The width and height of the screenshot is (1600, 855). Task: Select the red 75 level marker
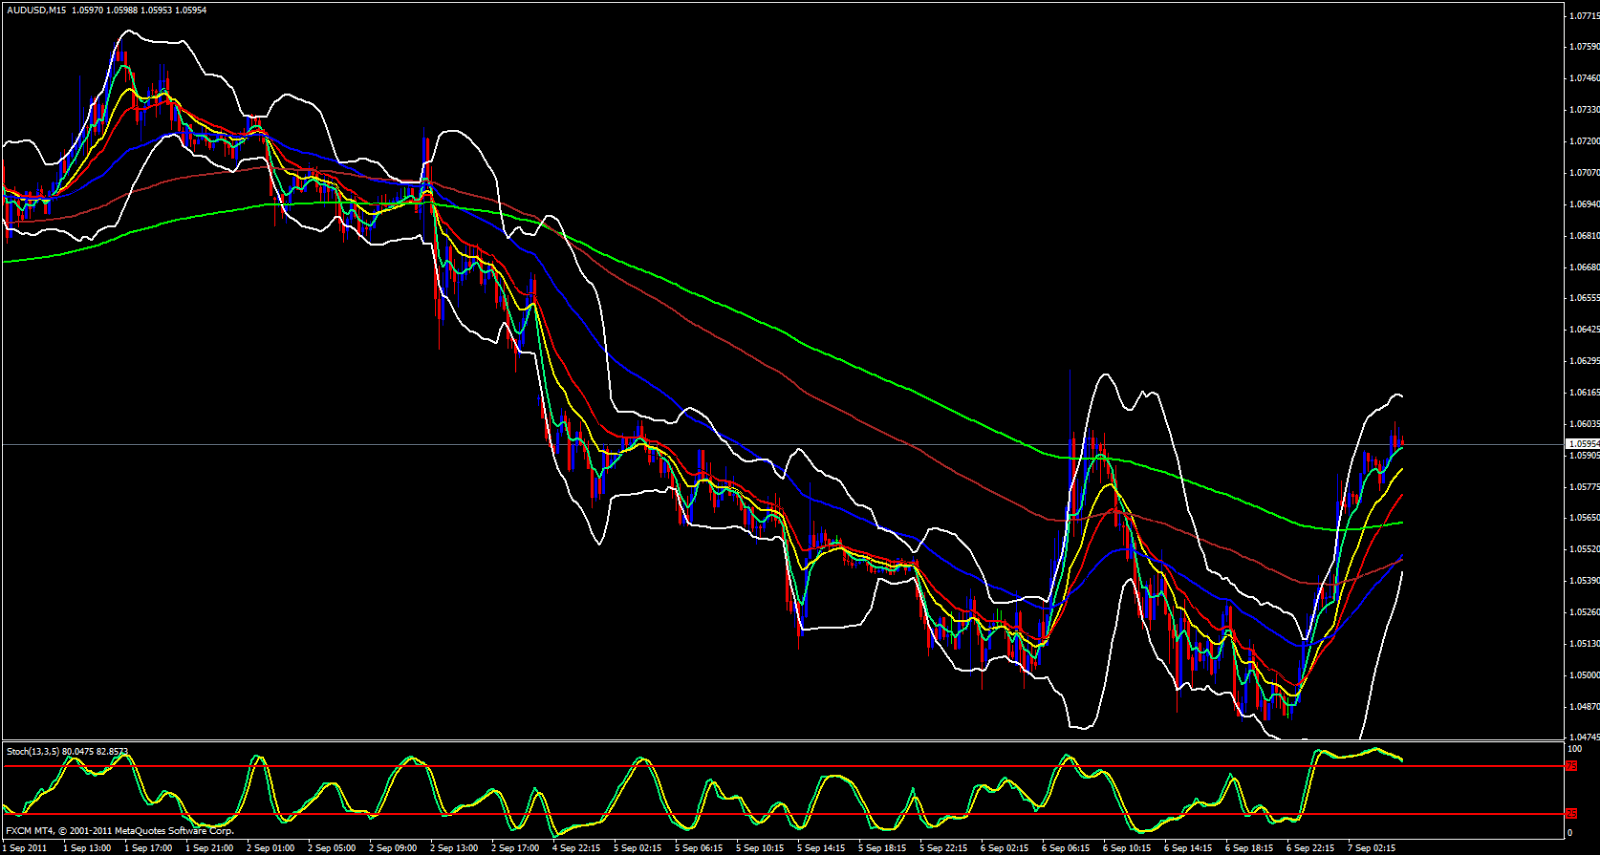[x=1571, y=766]
